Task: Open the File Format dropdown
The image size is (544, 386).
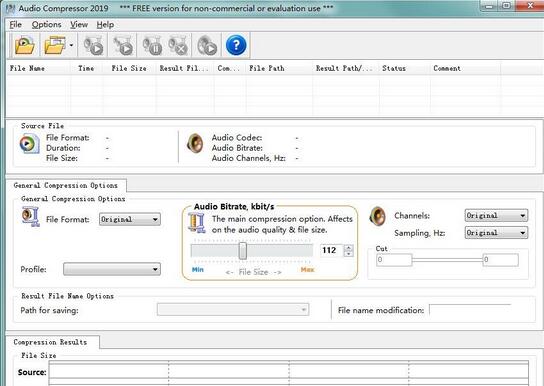Action: click(130, 219)
